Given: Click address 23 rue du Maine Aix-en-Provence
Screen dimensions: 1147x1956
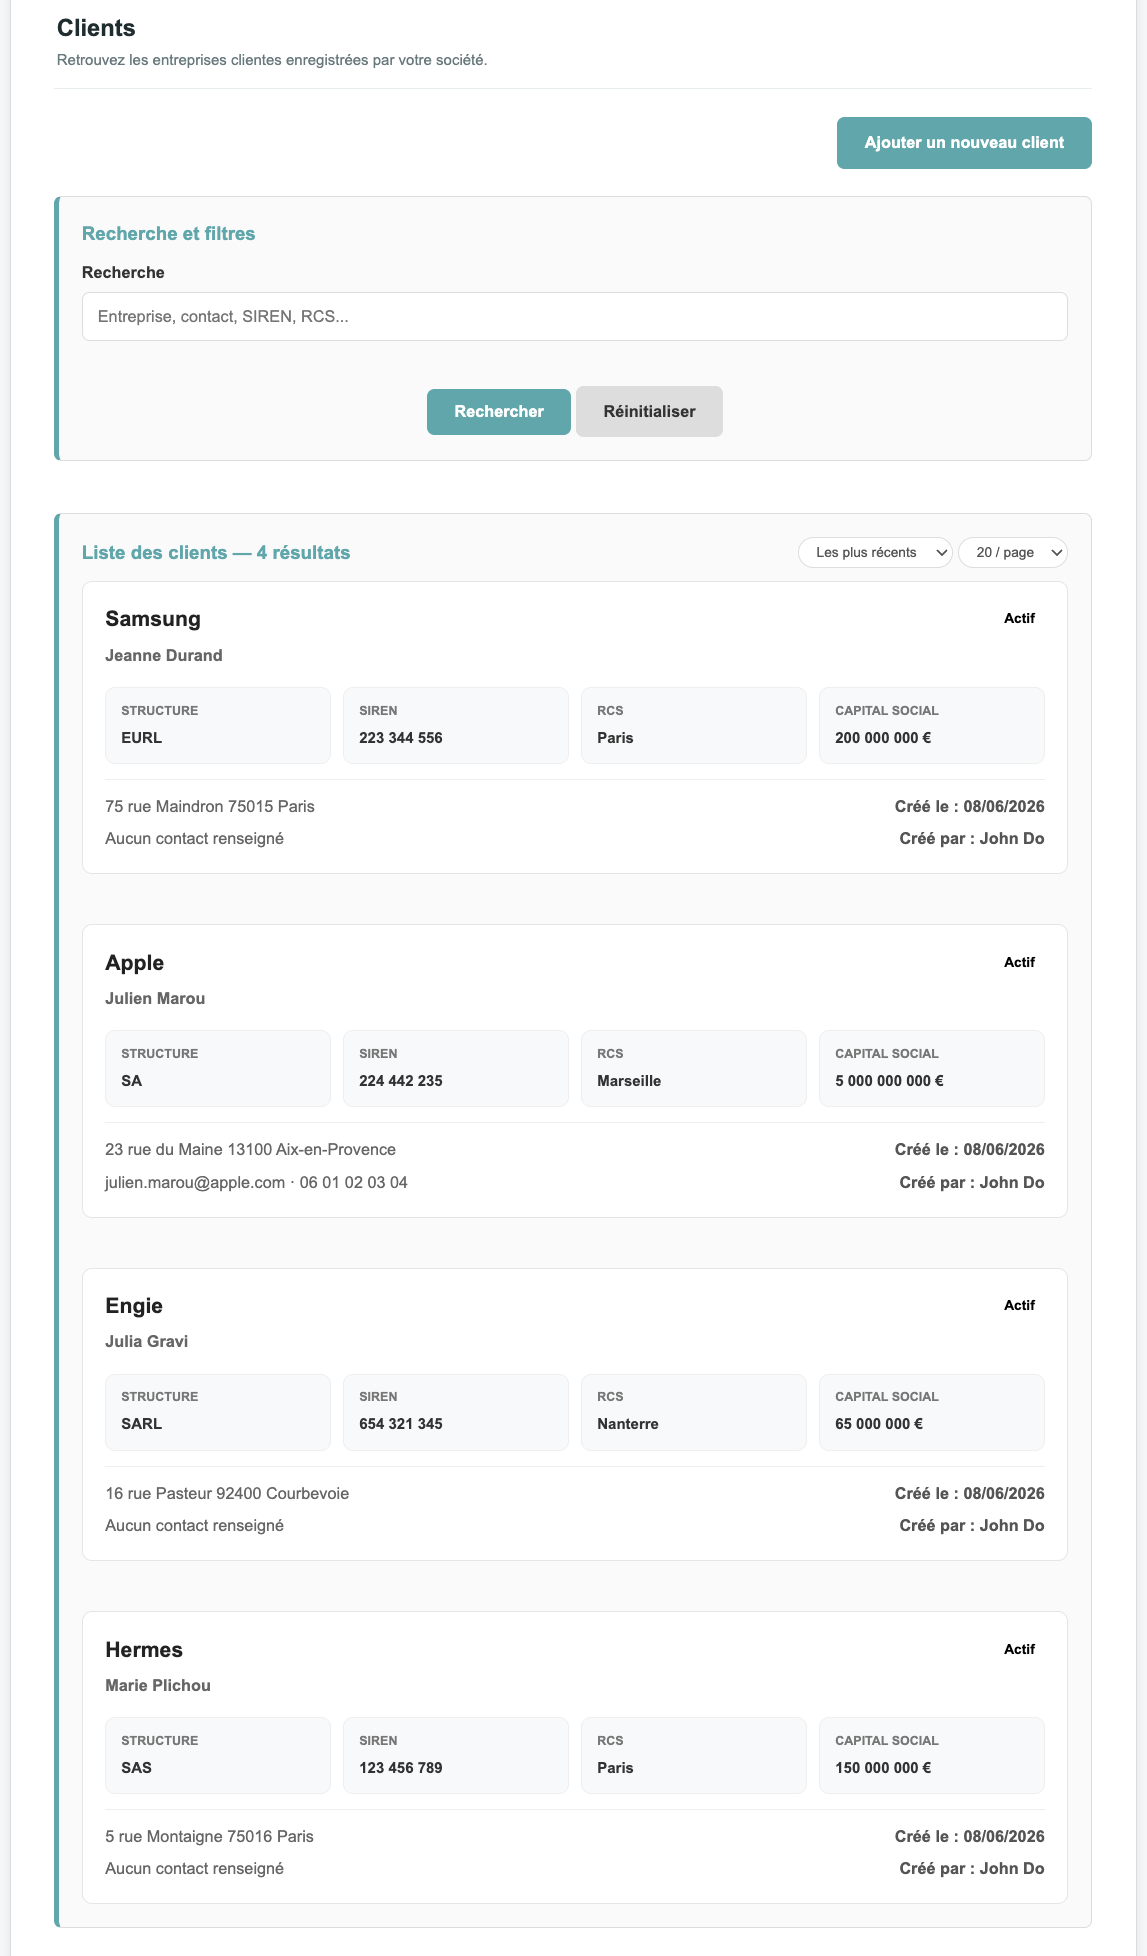Looking at the screenshot, I should pyautogui.click(x=251, y=1150).
